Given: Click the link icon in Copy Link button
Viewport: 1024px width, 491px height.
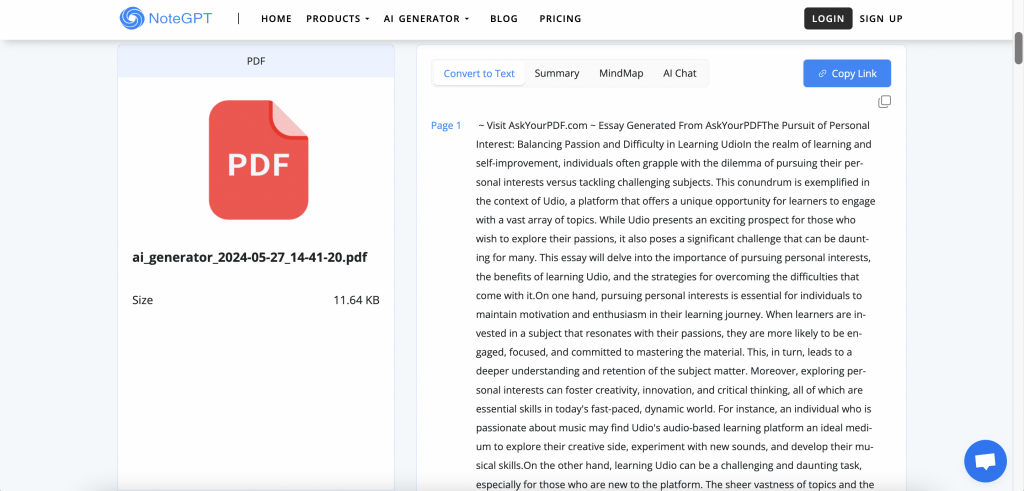Looking at the screenshot, I should (x=823, y=74).
